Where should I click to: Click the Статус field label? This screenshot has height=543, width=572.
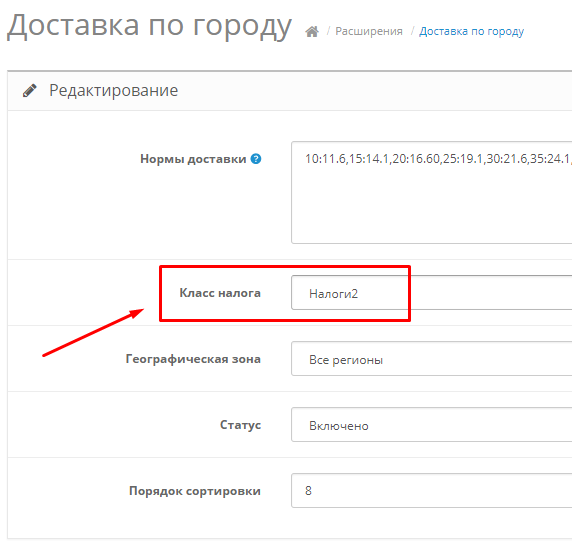(x=240, y=425)
